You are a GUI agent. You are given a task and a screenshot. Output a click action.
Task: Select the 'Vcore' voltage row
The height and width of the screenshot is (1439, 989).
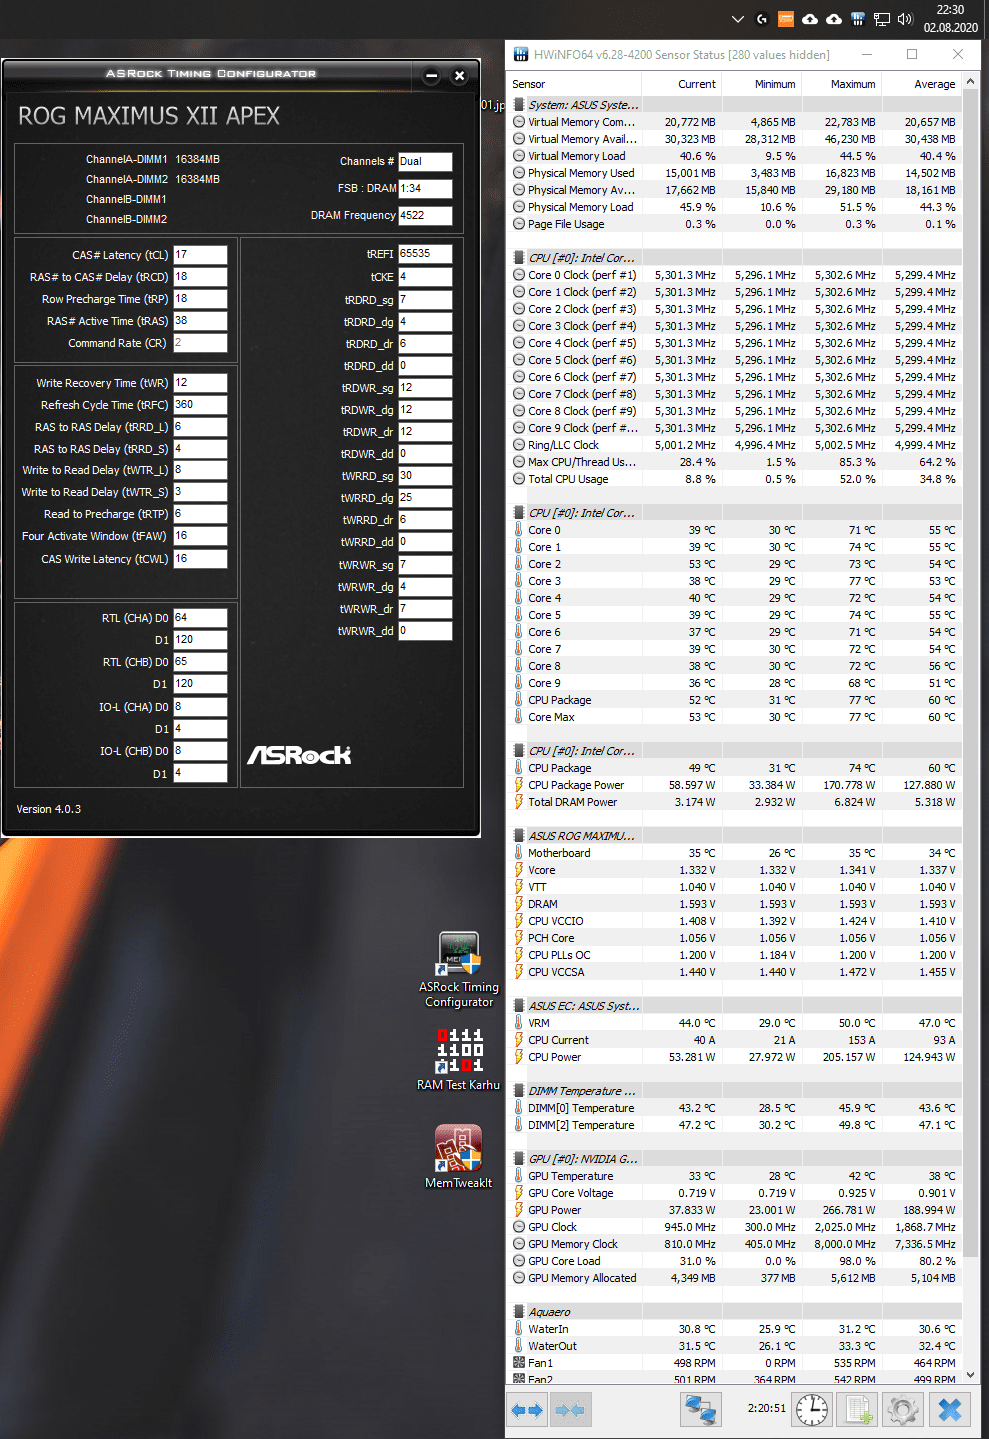[x=734, y=870]
